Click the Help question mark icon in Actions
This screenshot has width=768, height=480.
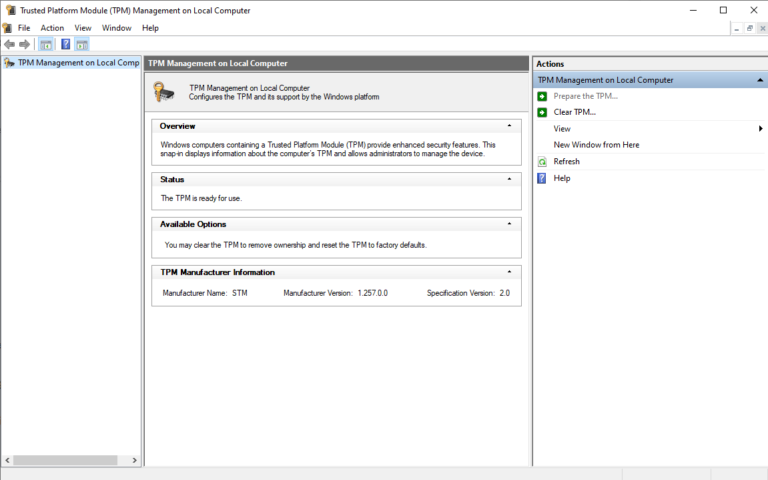point(542,178)
